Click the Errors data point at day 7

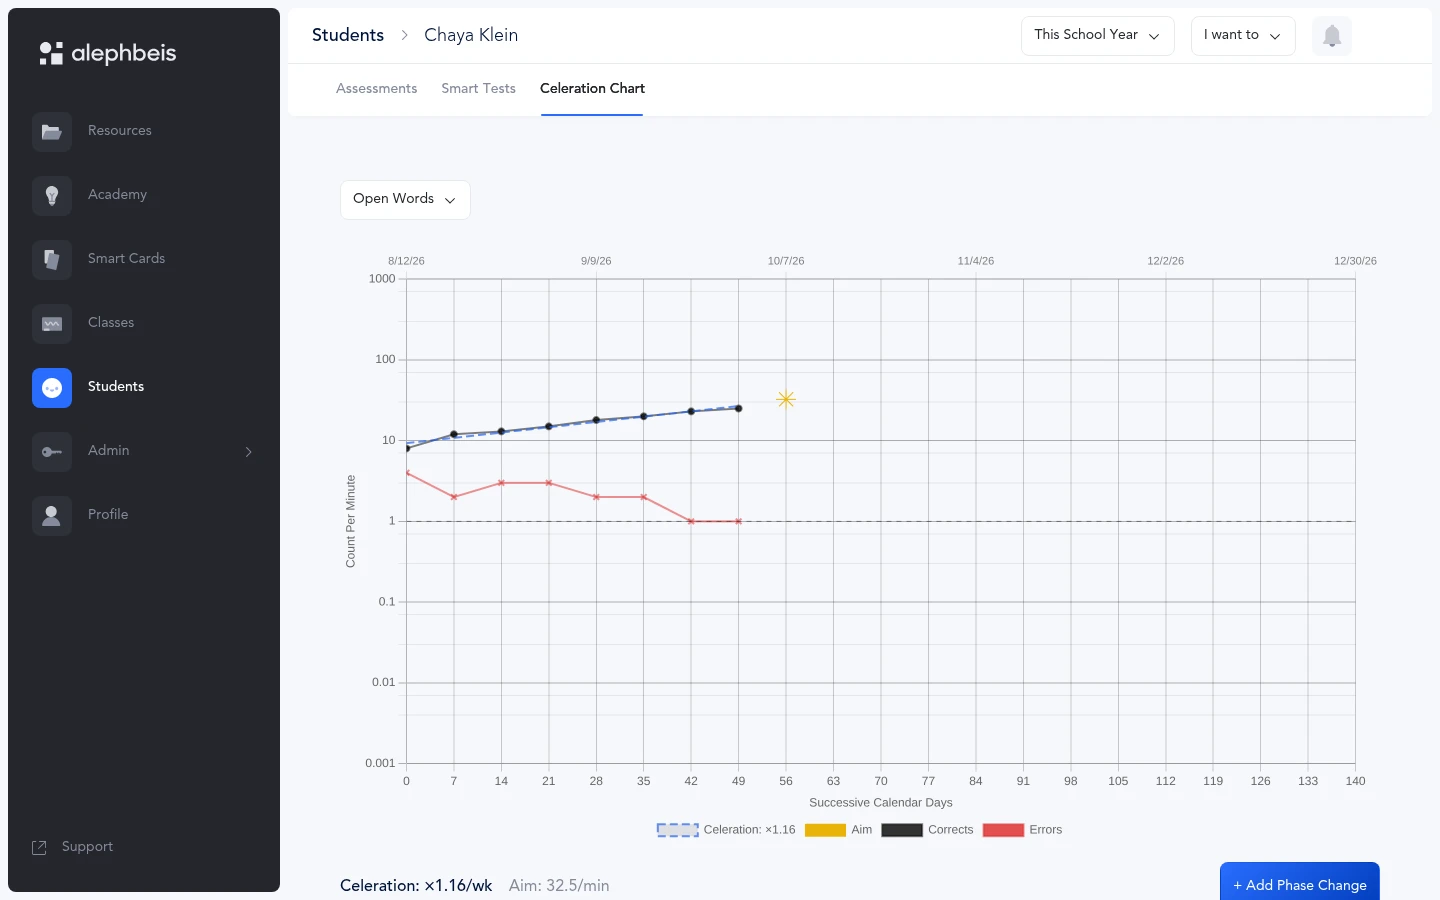pyautogui.click(x=454, y=497)
